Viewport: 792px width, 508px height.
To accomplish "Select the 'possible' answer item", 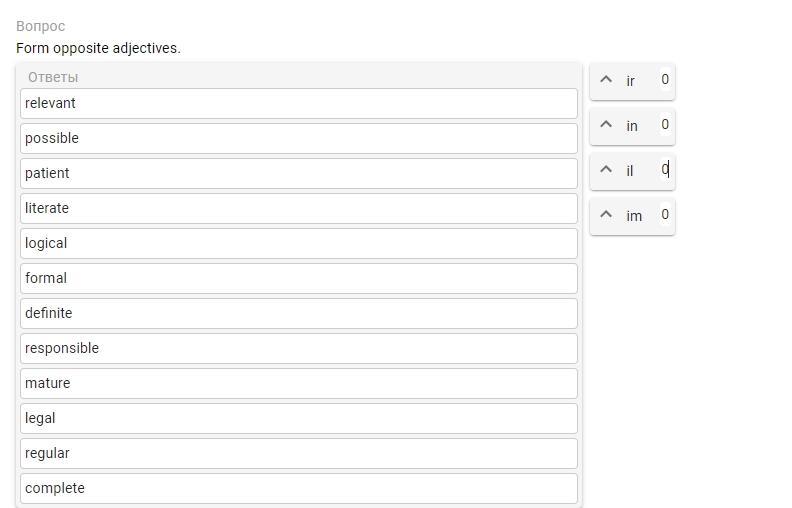I will (298, 138).
